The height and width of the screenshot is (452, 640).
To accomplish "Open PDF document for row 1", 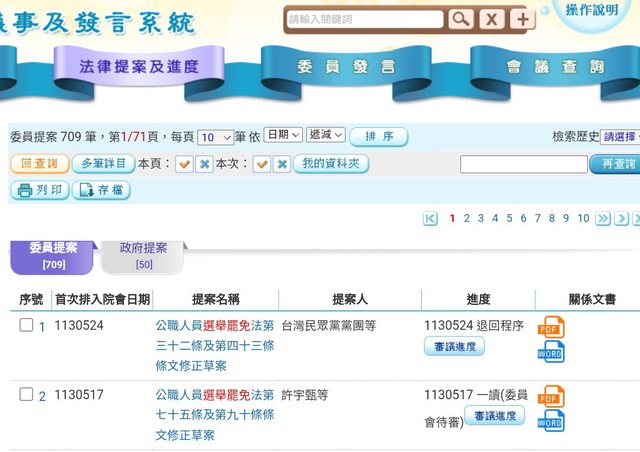I will coord(551,327).
